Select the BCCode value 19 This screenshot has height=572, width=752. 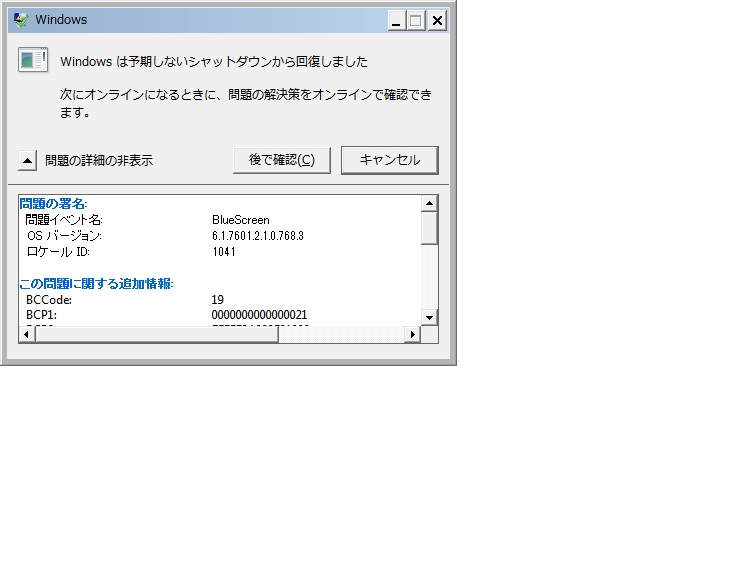(x=217, y=300)
